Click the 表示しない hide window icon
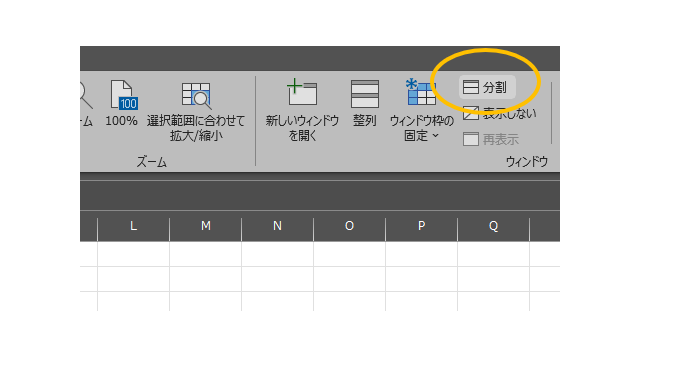676x375 pixels. [471, 113]
